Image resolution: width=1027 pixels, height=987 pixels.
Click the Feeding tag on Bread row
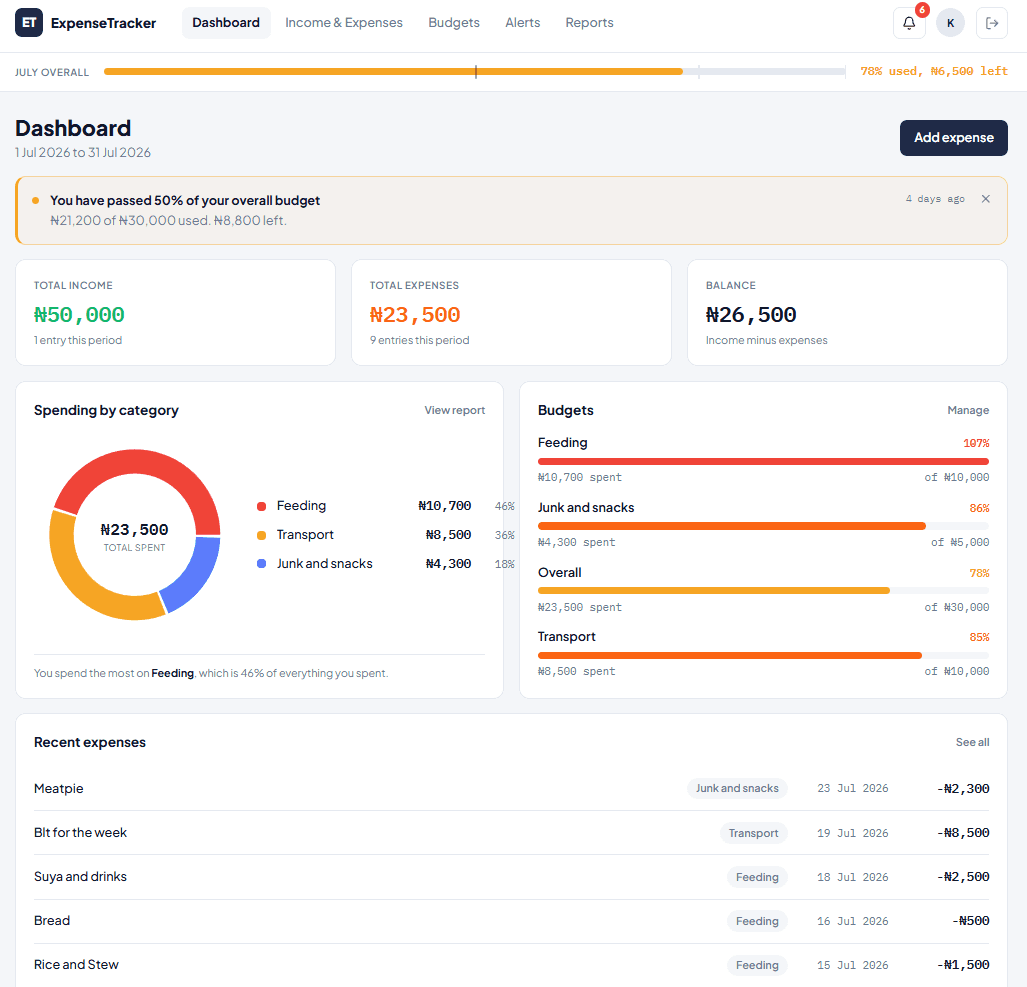[757, 922]
